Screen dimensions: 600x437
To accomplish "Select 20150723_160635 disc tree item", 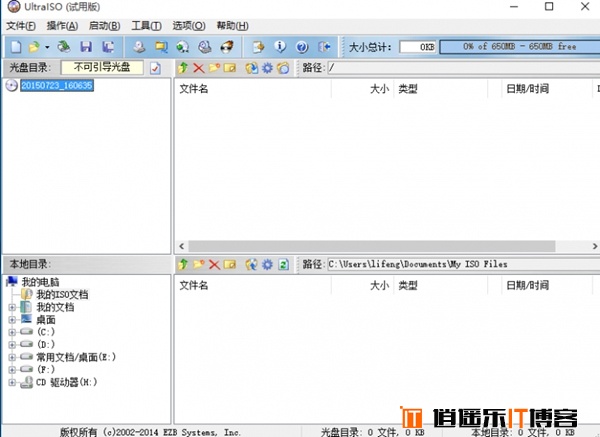I will (57, 85).
